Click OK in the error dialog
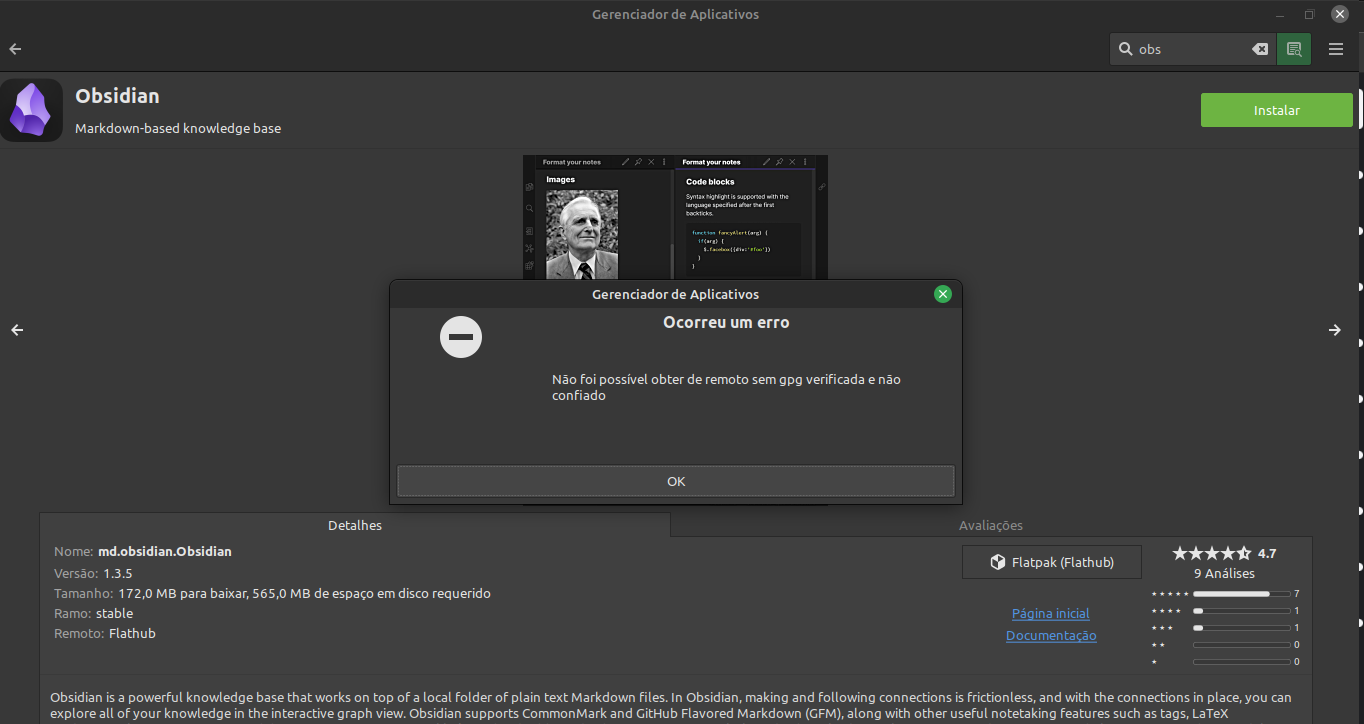This screenshot has height=724, width=1364. point(676,481)
